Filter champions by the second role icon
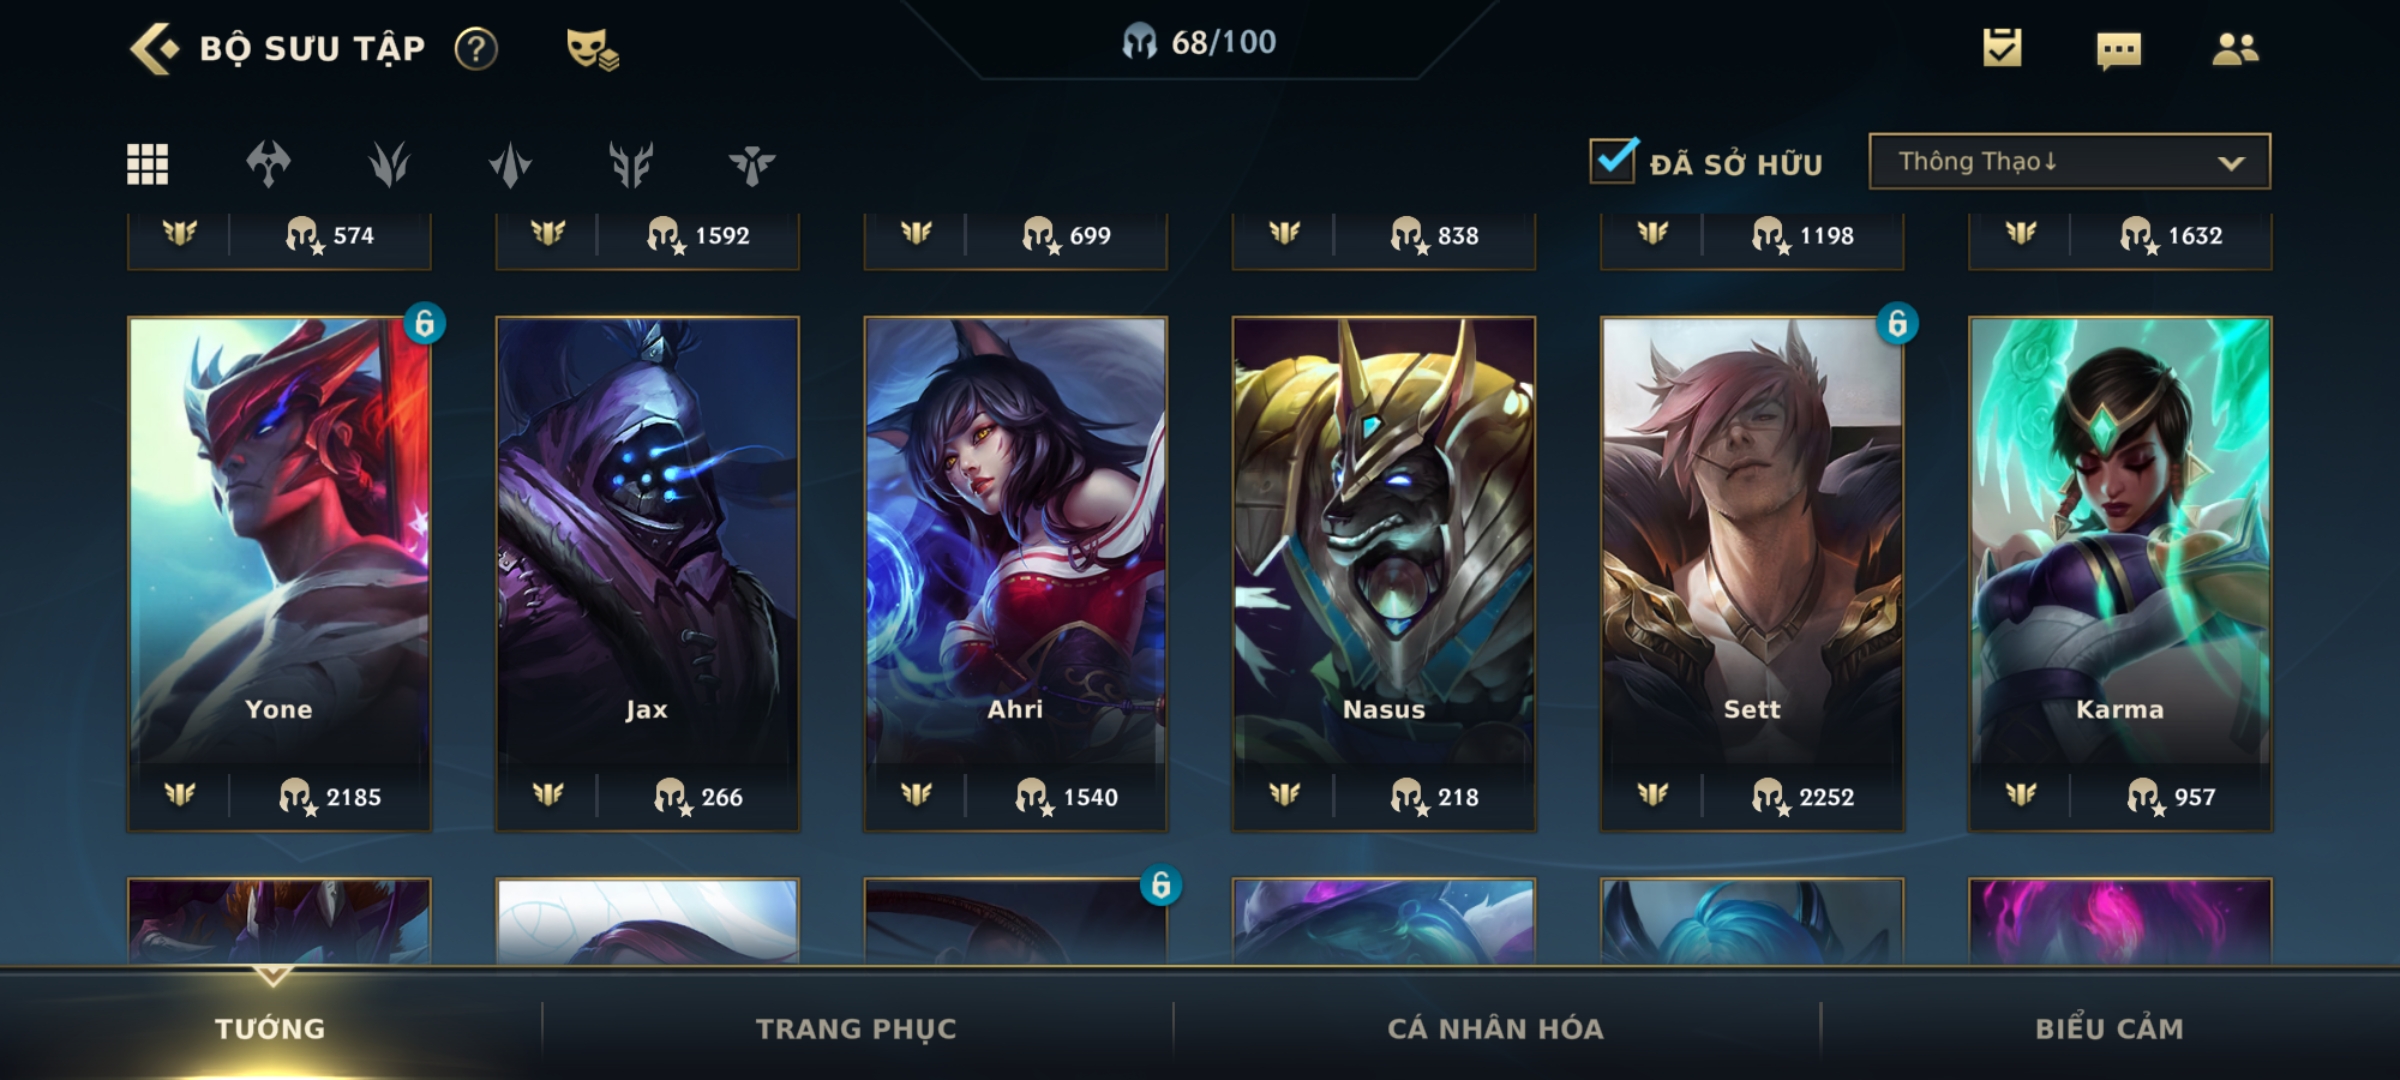Viewport: 2400px width, 1080px height. (x=389, y=164)
